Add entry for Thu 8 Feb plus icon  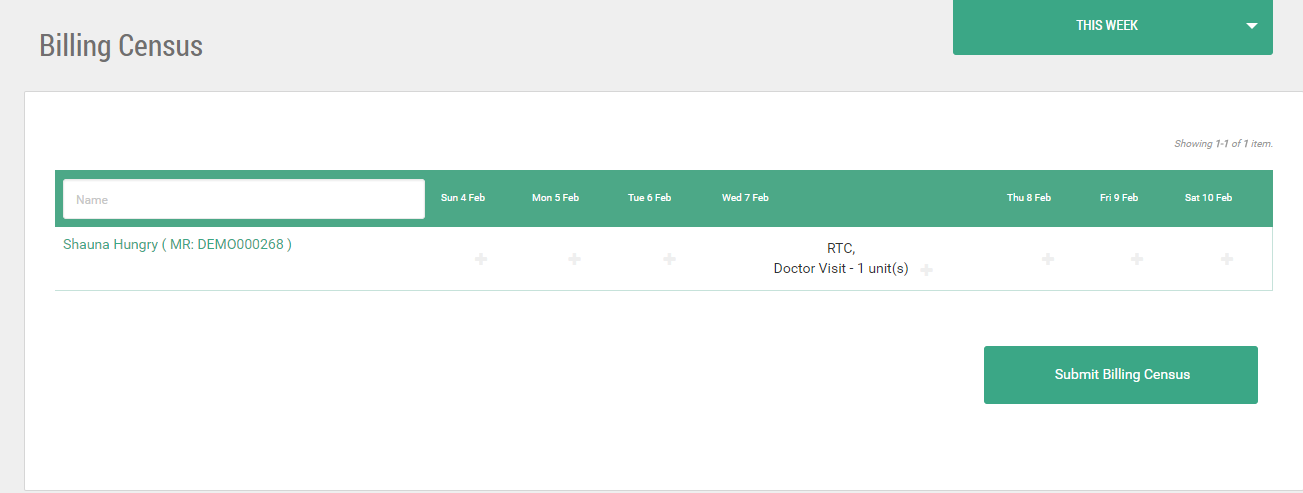tap(1048, 259)
